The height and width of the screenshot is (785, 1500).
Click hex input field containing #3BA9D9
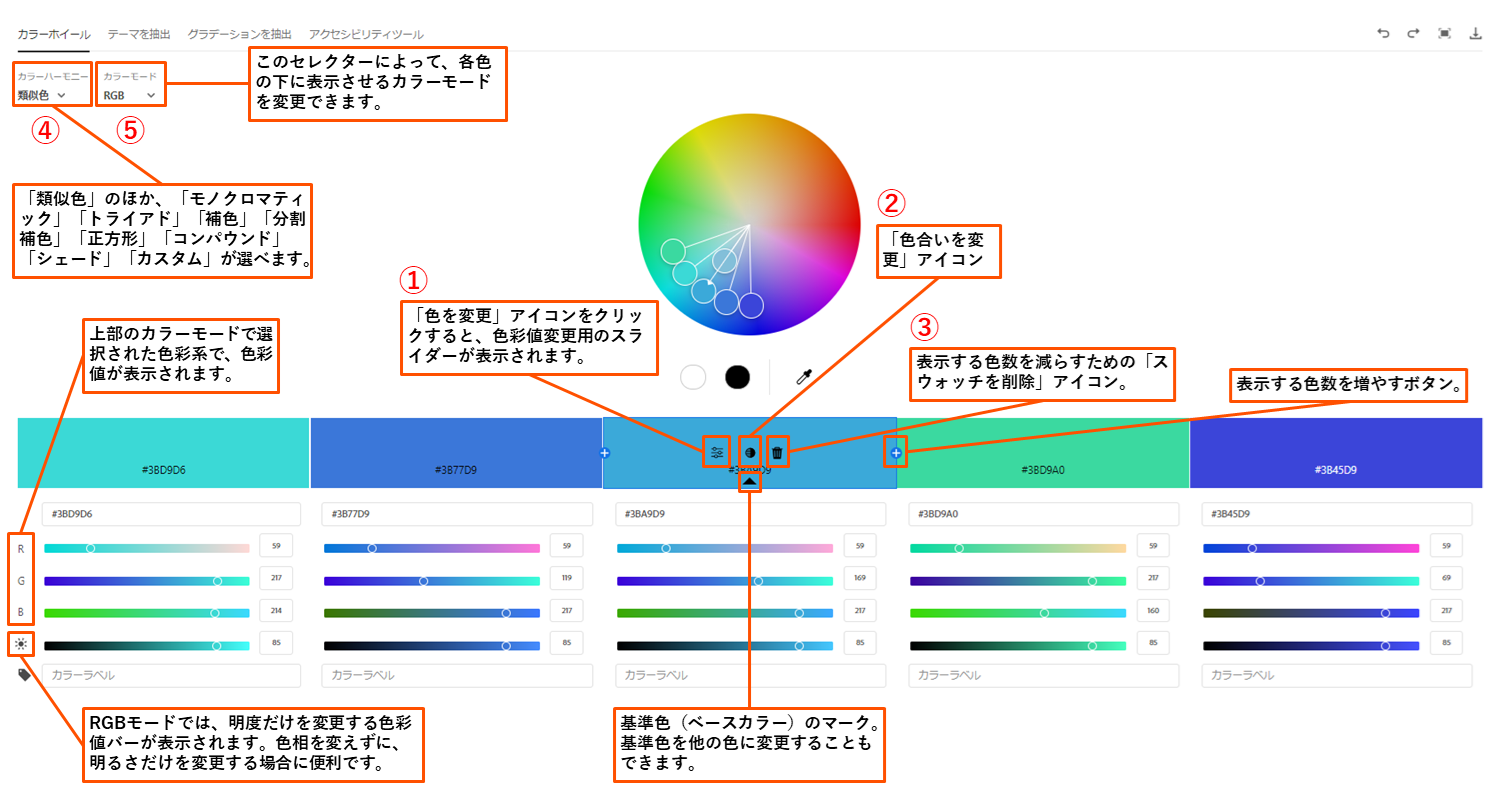click(x=751, y=514)
